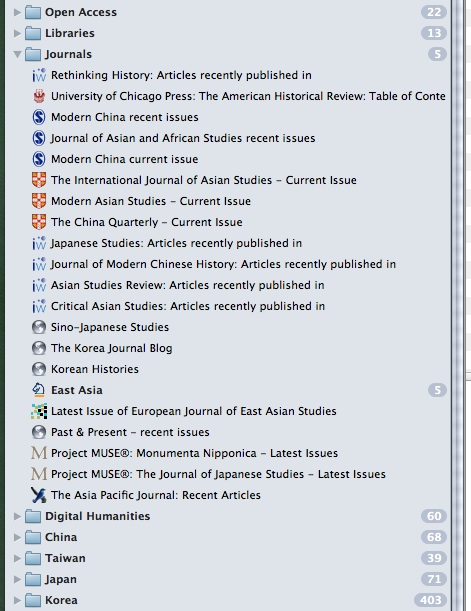Click the Monumenta Nipponica Project MUSE icon
Image resolution: width=471 pixels, height=611 pixels.
pos(39,453)
